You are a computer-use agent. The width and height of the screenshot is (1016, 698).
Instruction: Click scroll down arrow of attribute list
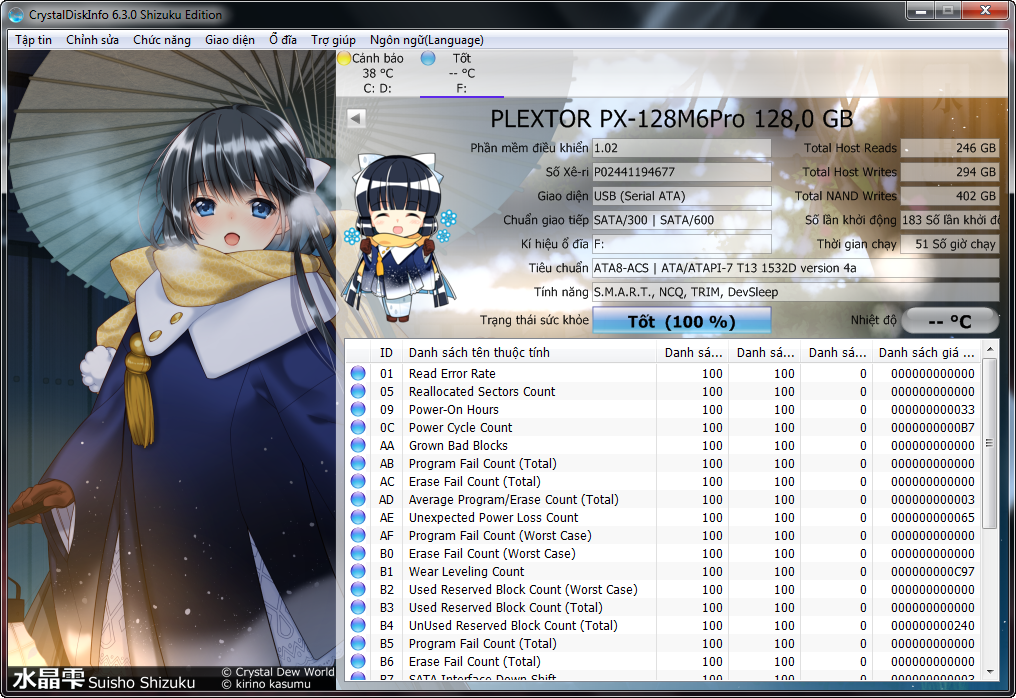[989, 672]
